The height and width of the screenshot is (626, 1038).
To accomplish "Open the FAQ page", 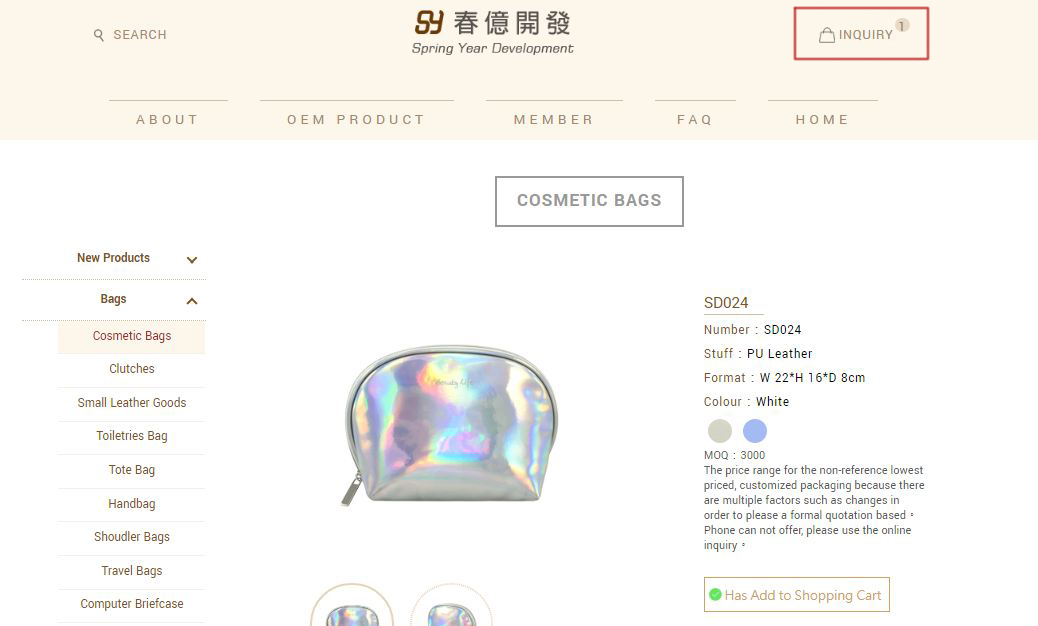I will [695, 119].
